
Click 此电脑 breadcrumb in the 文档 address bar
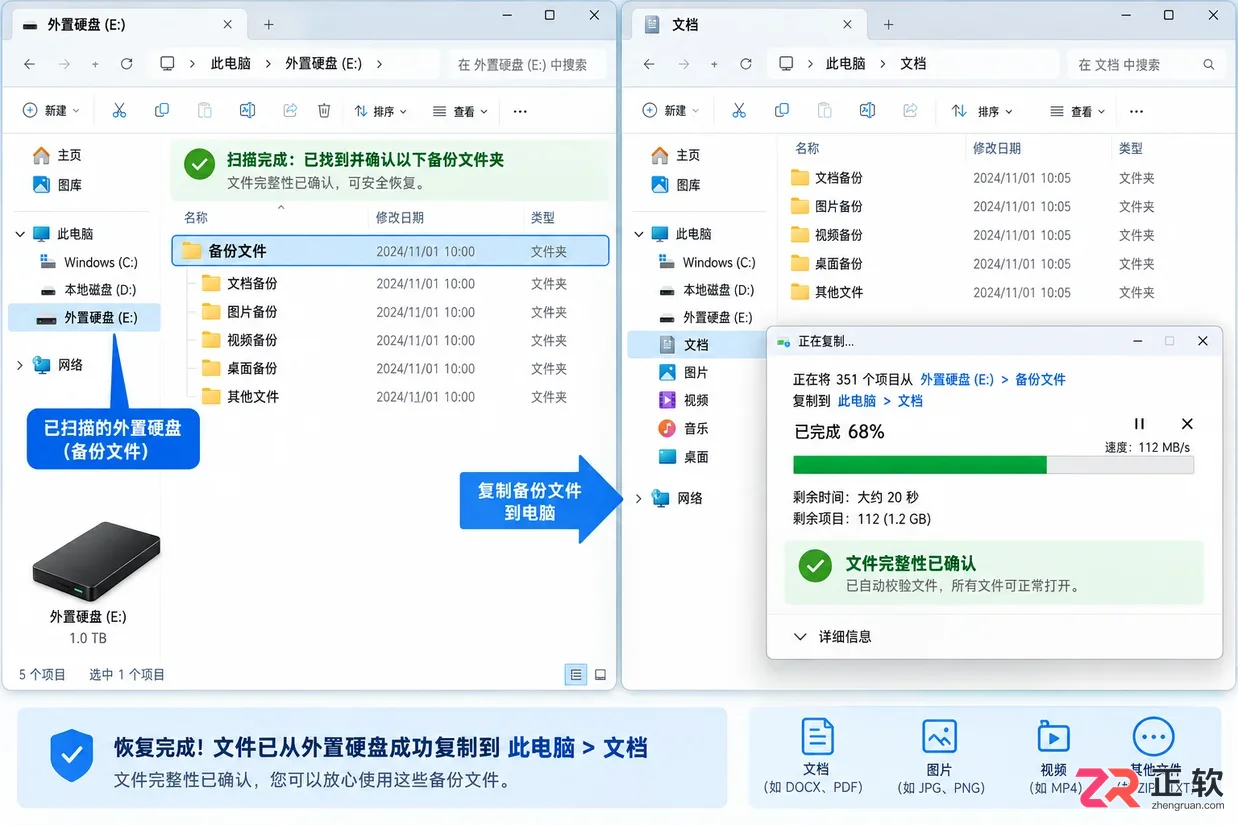point(846,63)
